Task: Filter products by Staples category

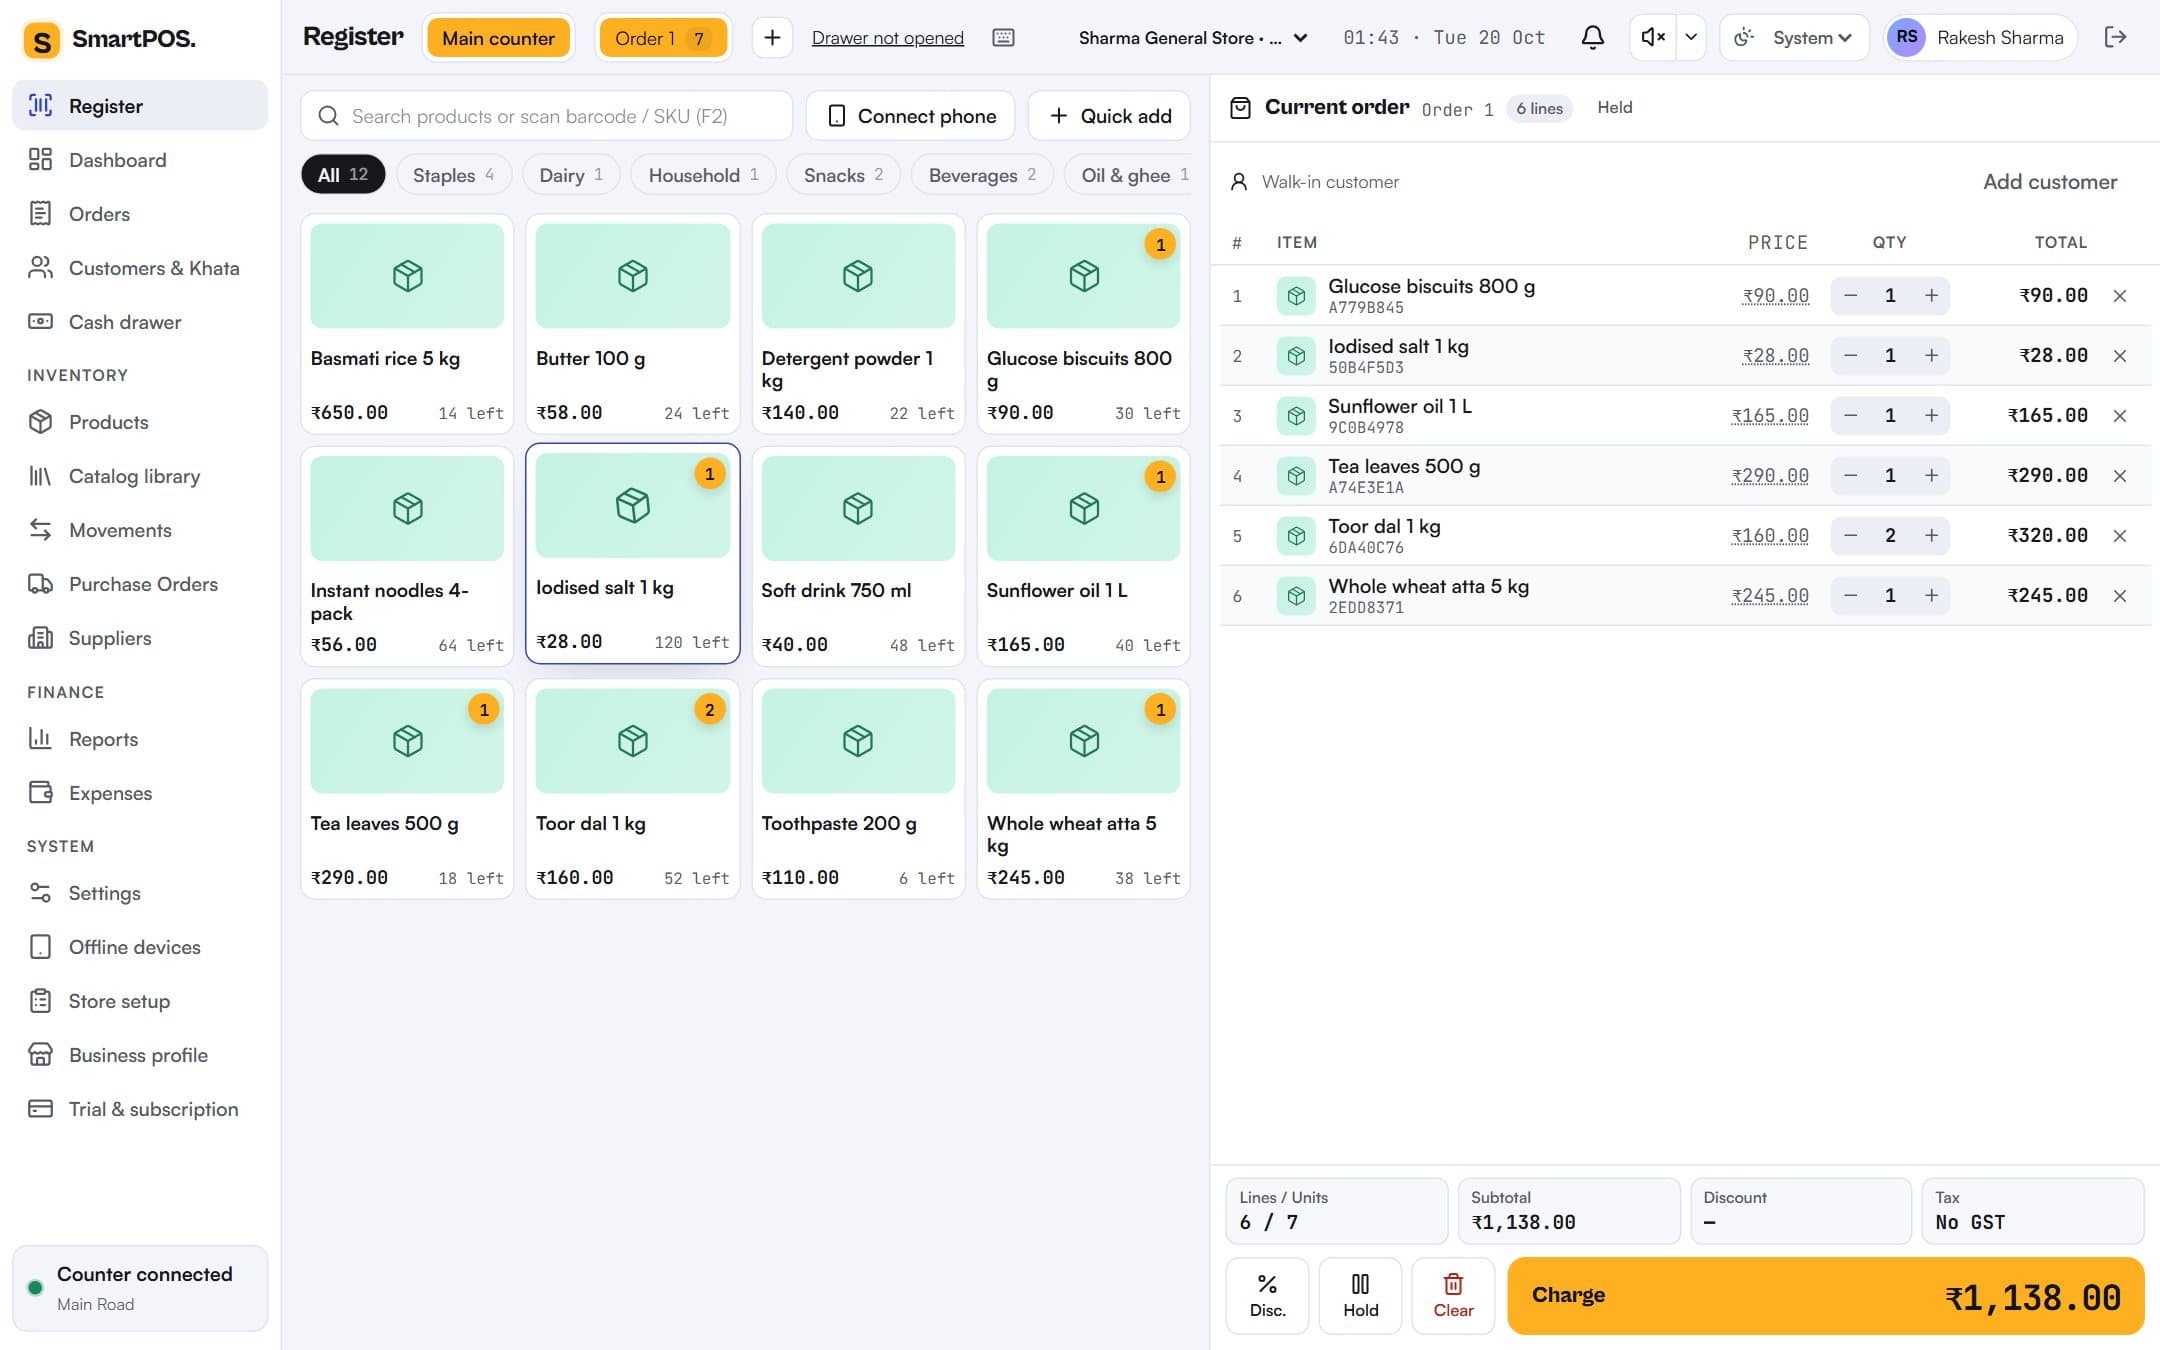Action: pos(454,175)
